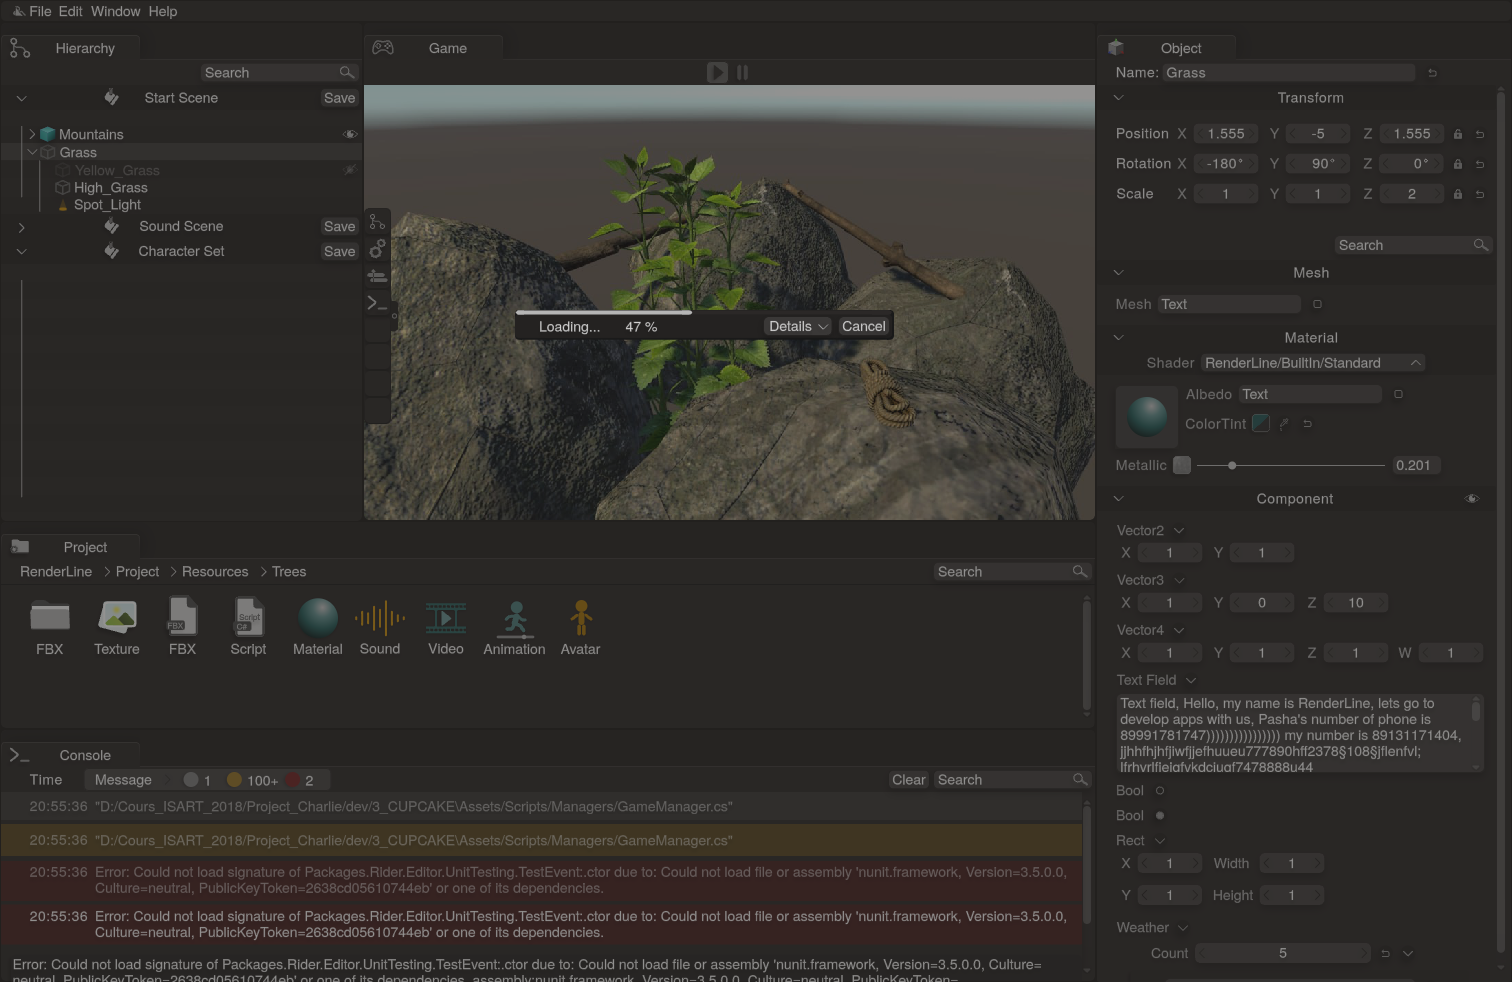Open the Video asset icon
This screenshot has width=1512, height=982.
[x=446, y=618]
